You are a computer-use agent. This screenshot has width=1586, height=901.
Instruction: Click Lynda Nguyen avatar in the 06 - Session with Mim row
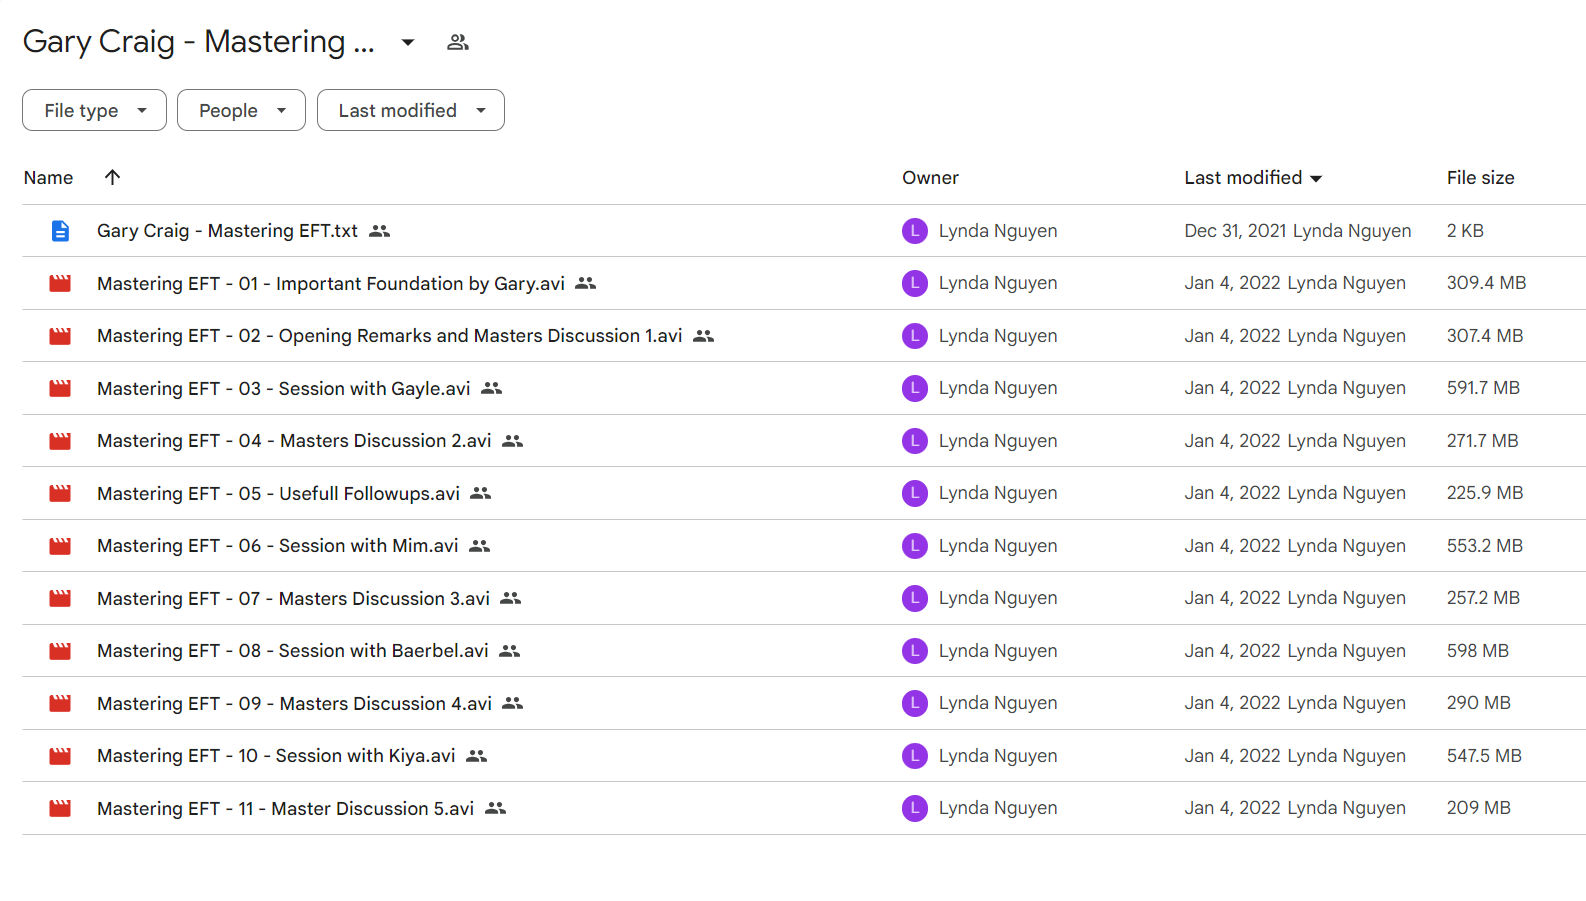pyautogui.click(x=915, y=546)
